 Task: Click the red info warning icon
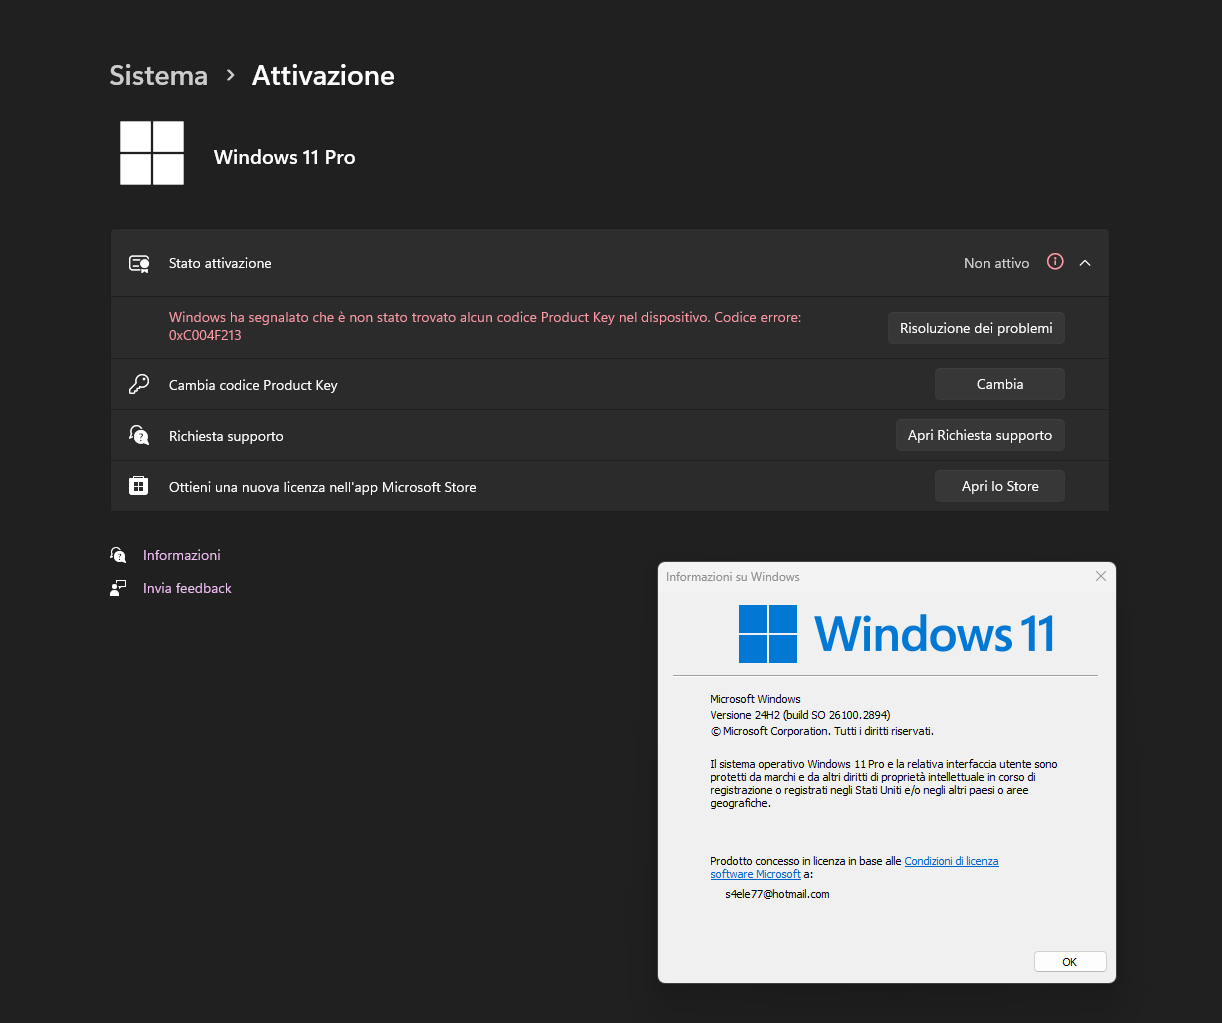pos(1055,262)
